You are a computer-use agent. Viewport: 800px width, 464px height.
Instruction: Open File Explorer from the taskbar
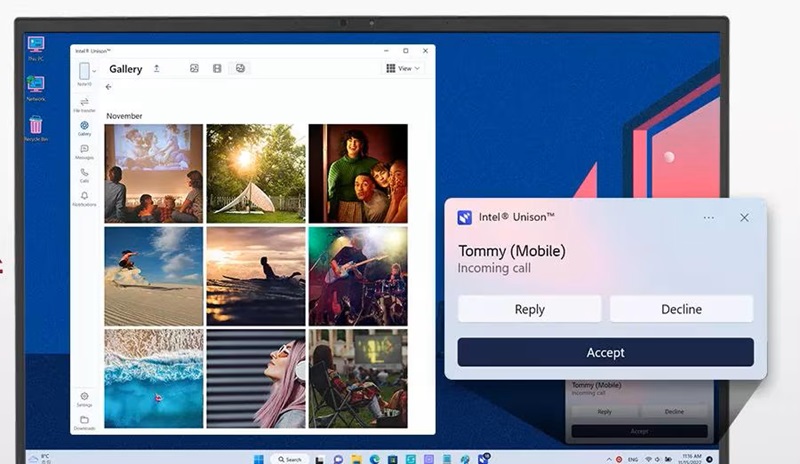click(x=356, y=459)
